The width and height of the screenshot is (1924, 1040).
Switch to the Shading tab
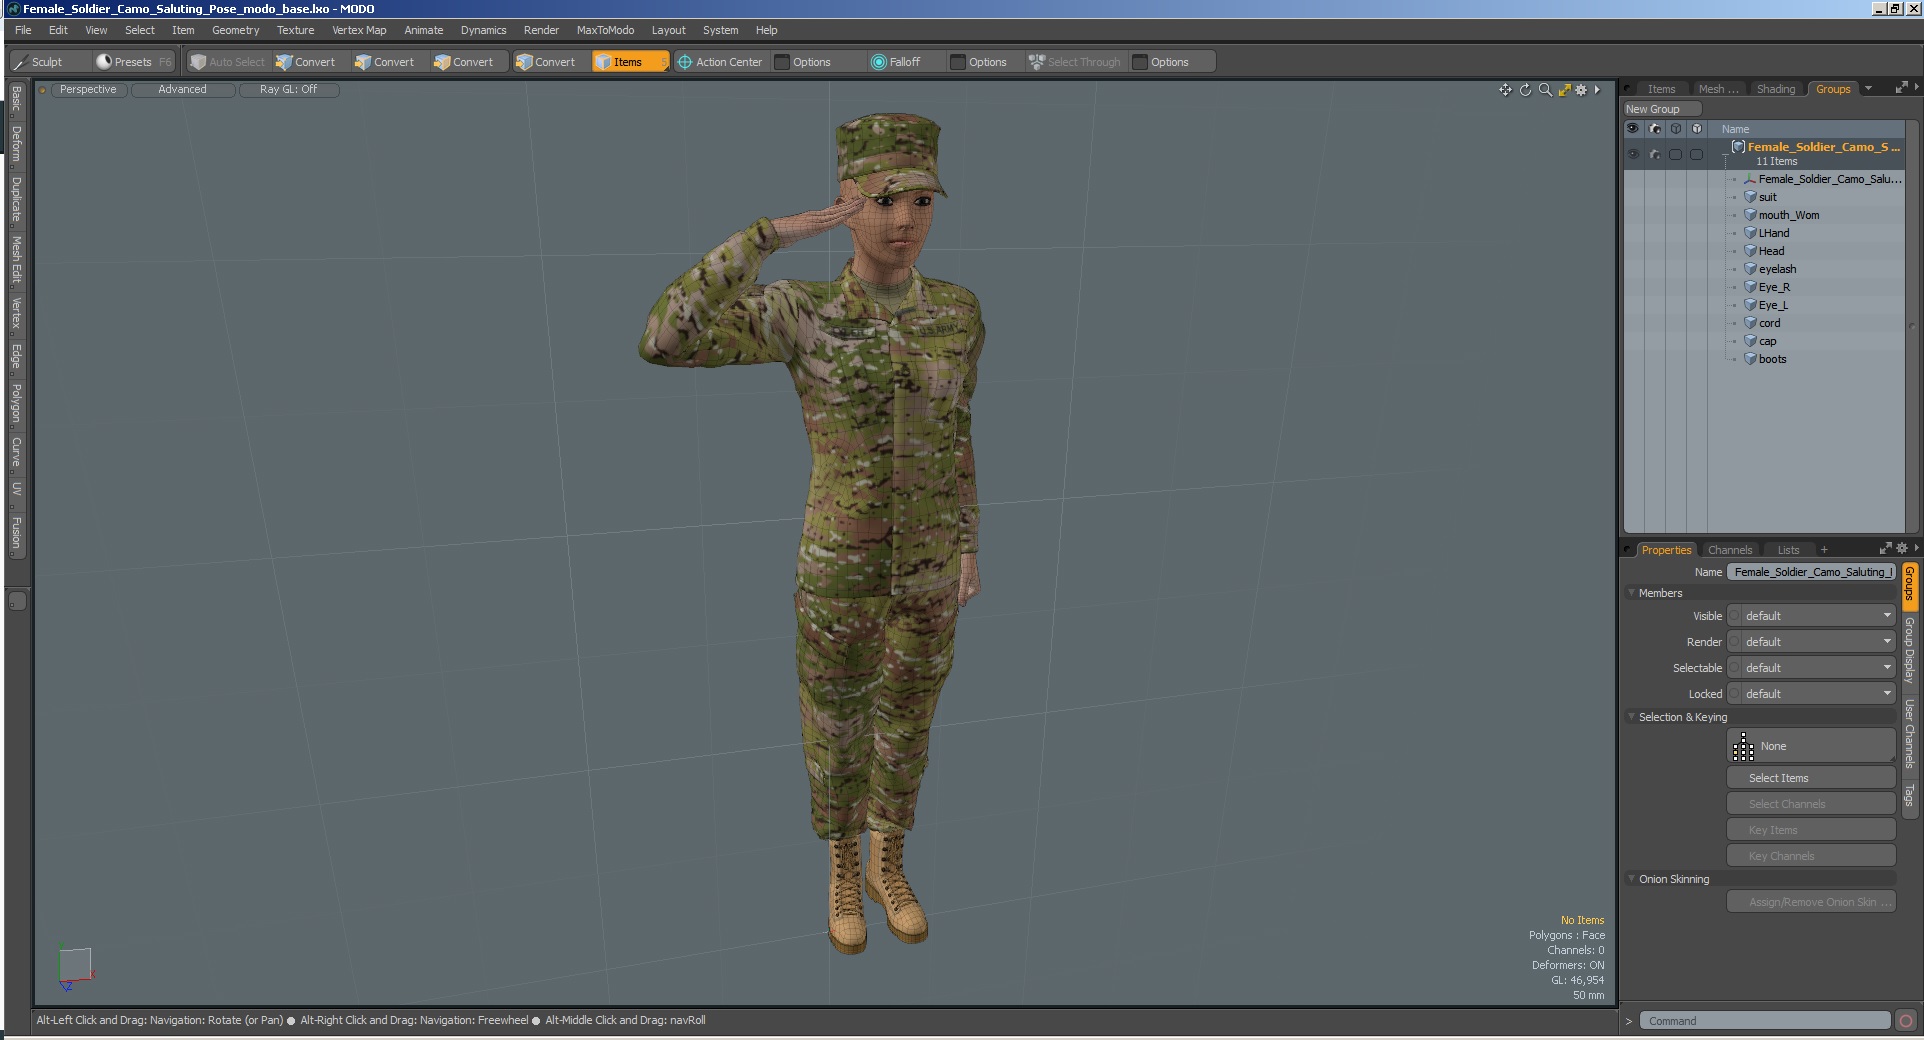click(x=1776, y=89)
